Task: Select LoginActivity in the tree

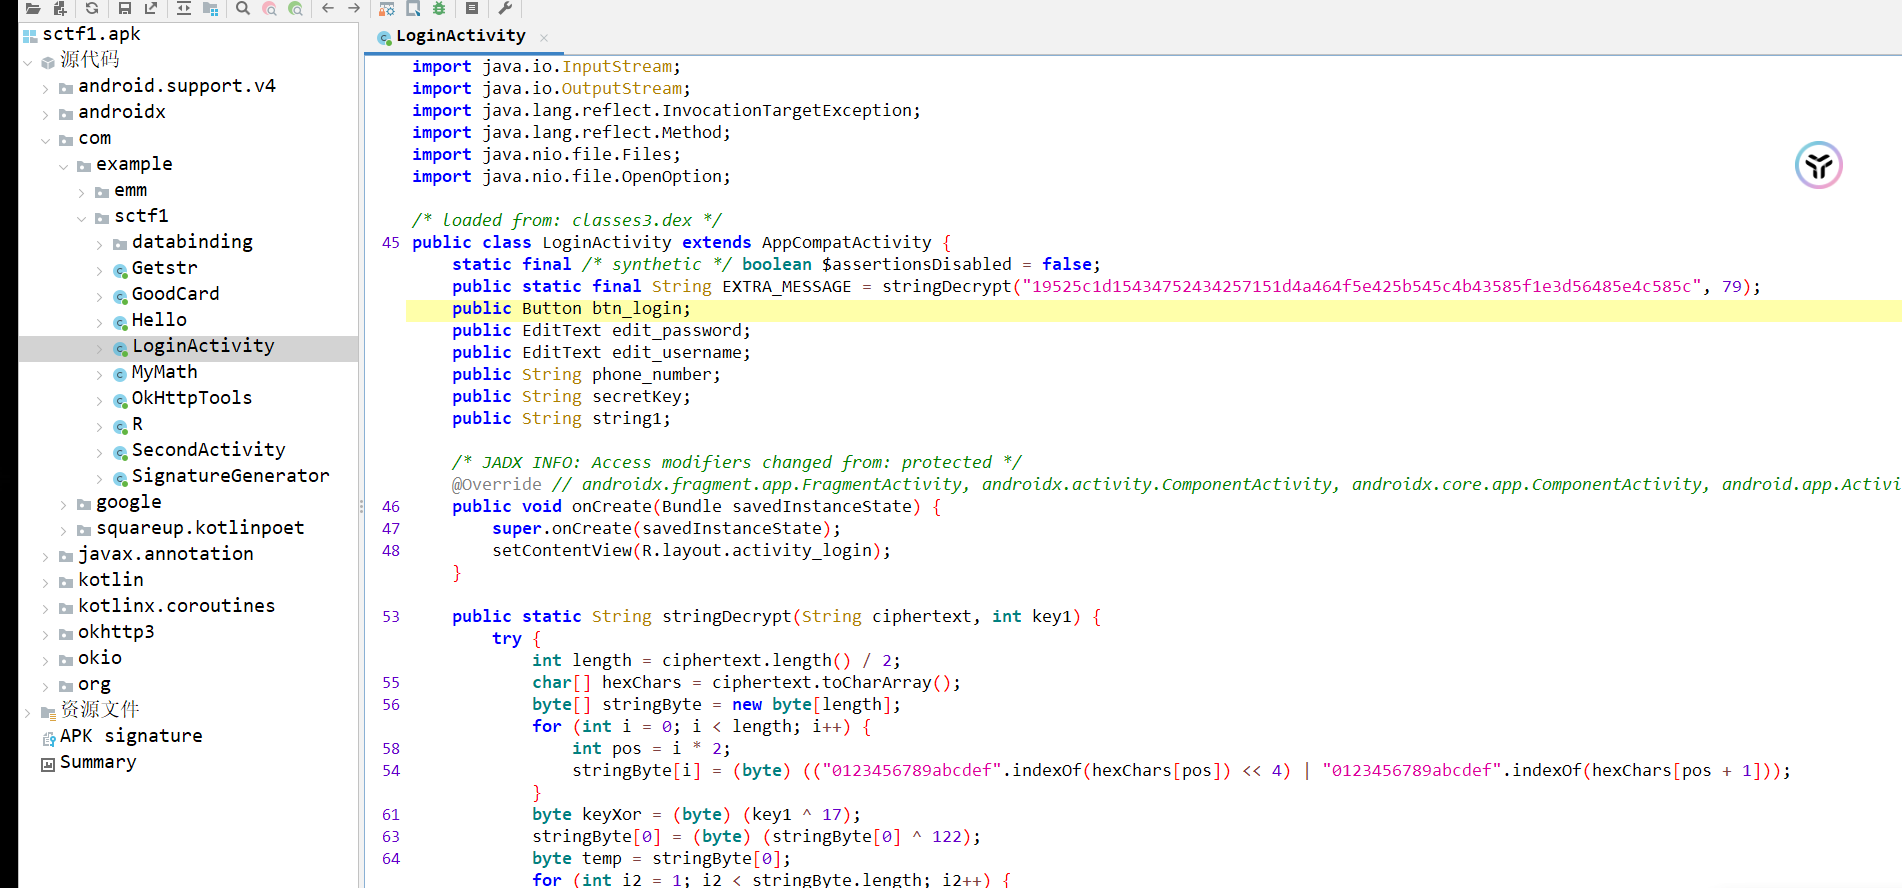Action: 203,346
